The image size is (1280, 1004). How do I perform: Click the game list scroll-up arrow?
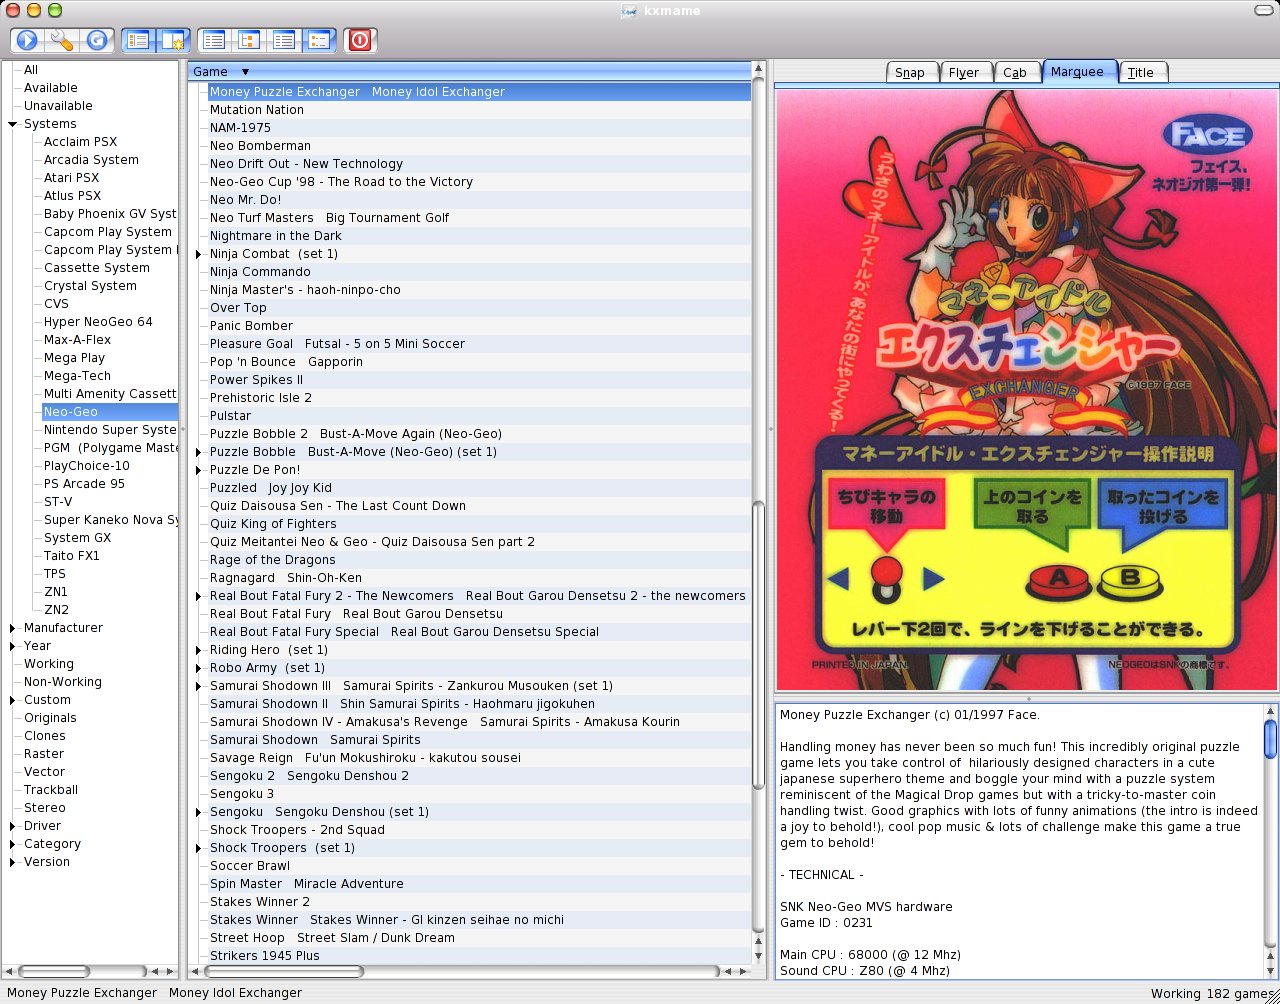pyautogui.click(x=758, y=69)
